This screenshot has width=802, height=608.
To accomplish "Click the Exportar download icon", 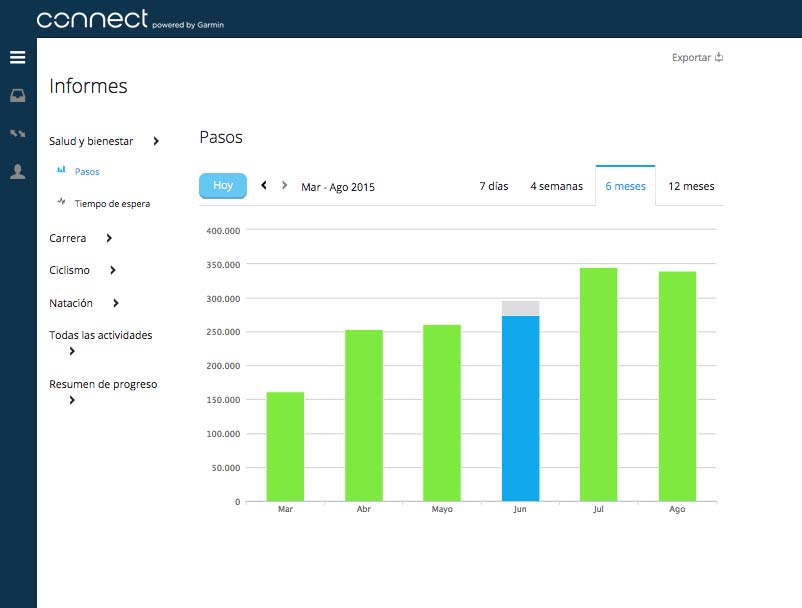I will (x=719, y=57).
